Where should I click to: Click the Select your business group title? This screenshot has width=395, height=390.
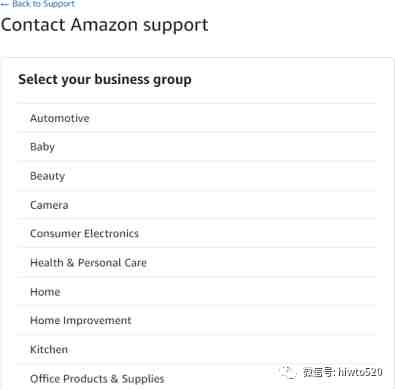[x=105, y=80]
